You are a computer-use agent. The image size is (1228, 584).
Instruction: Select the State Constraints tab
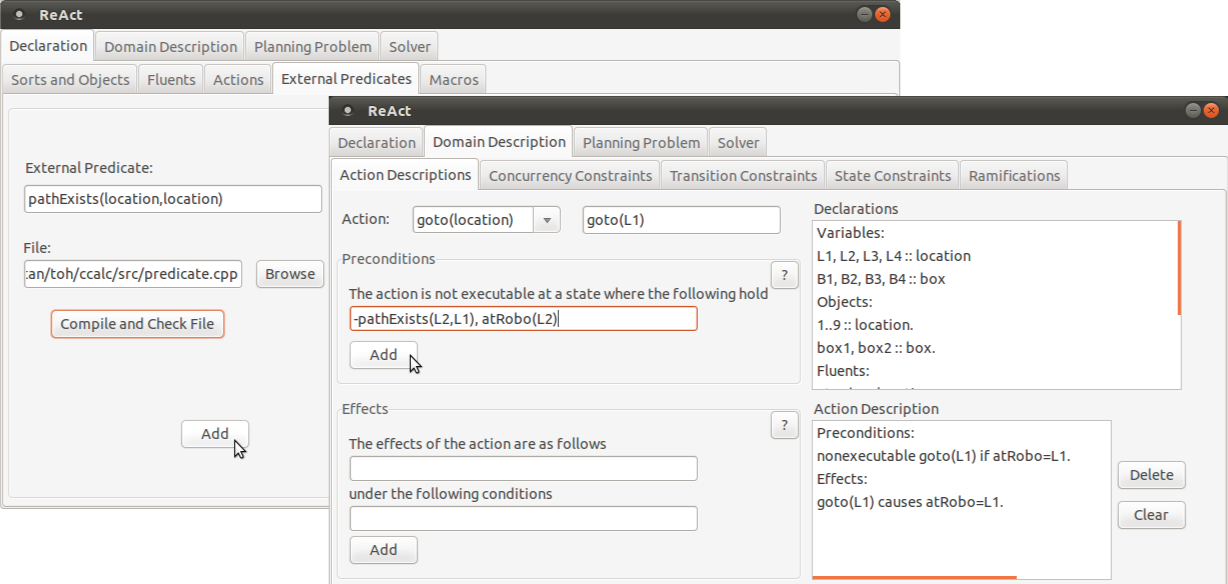click(892, 176)
